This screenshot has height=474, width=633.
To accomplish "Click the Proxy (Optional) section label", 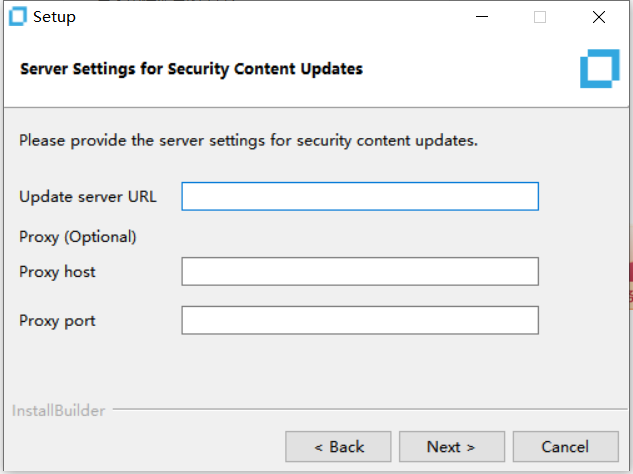I will pyautogui.click(x=78, y=237).
